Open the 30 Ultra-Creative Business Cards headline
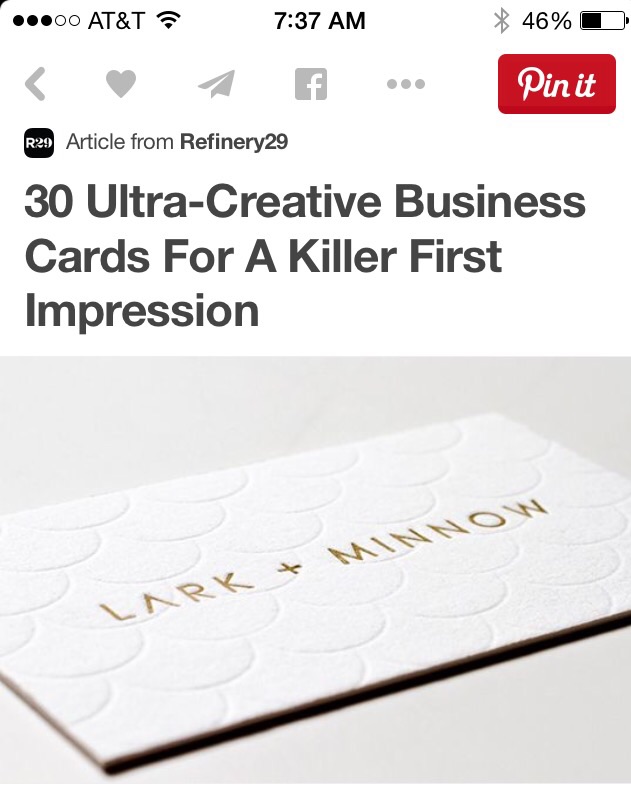Viewport: 631px width, 803px height. [305, 256]
